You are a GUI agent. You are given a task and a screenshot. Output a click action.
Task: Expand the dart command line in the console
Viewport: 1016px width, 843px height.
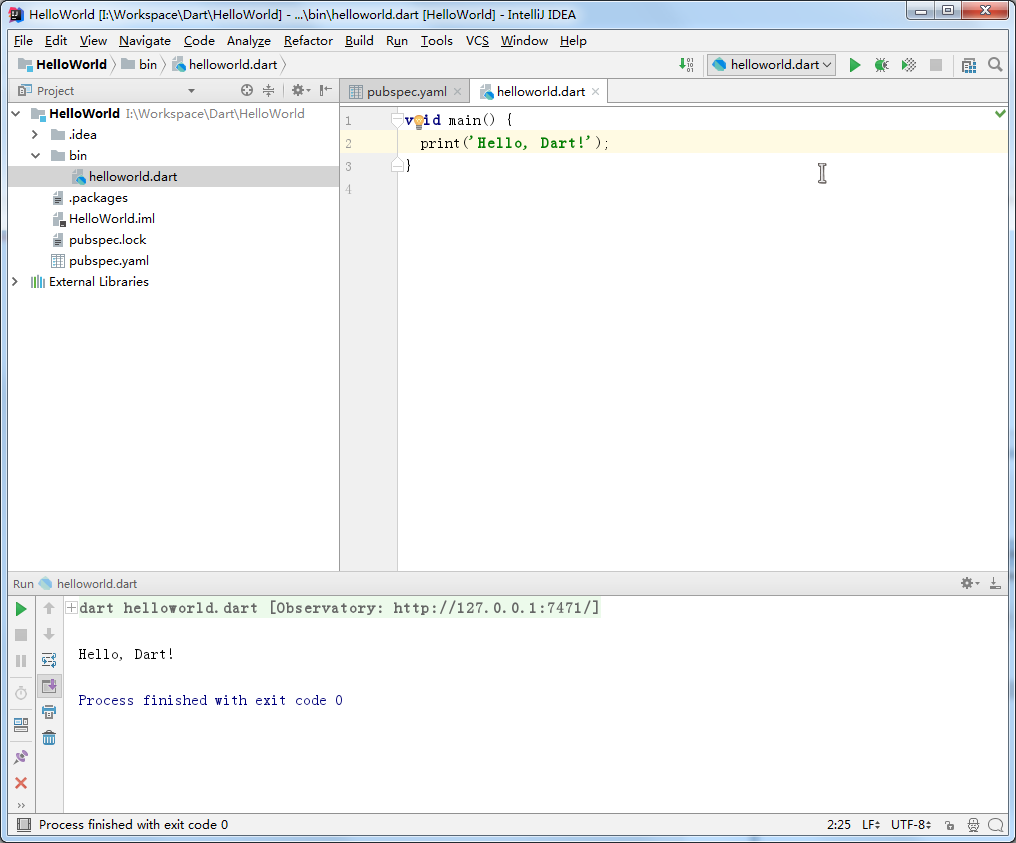click(71, 608)
